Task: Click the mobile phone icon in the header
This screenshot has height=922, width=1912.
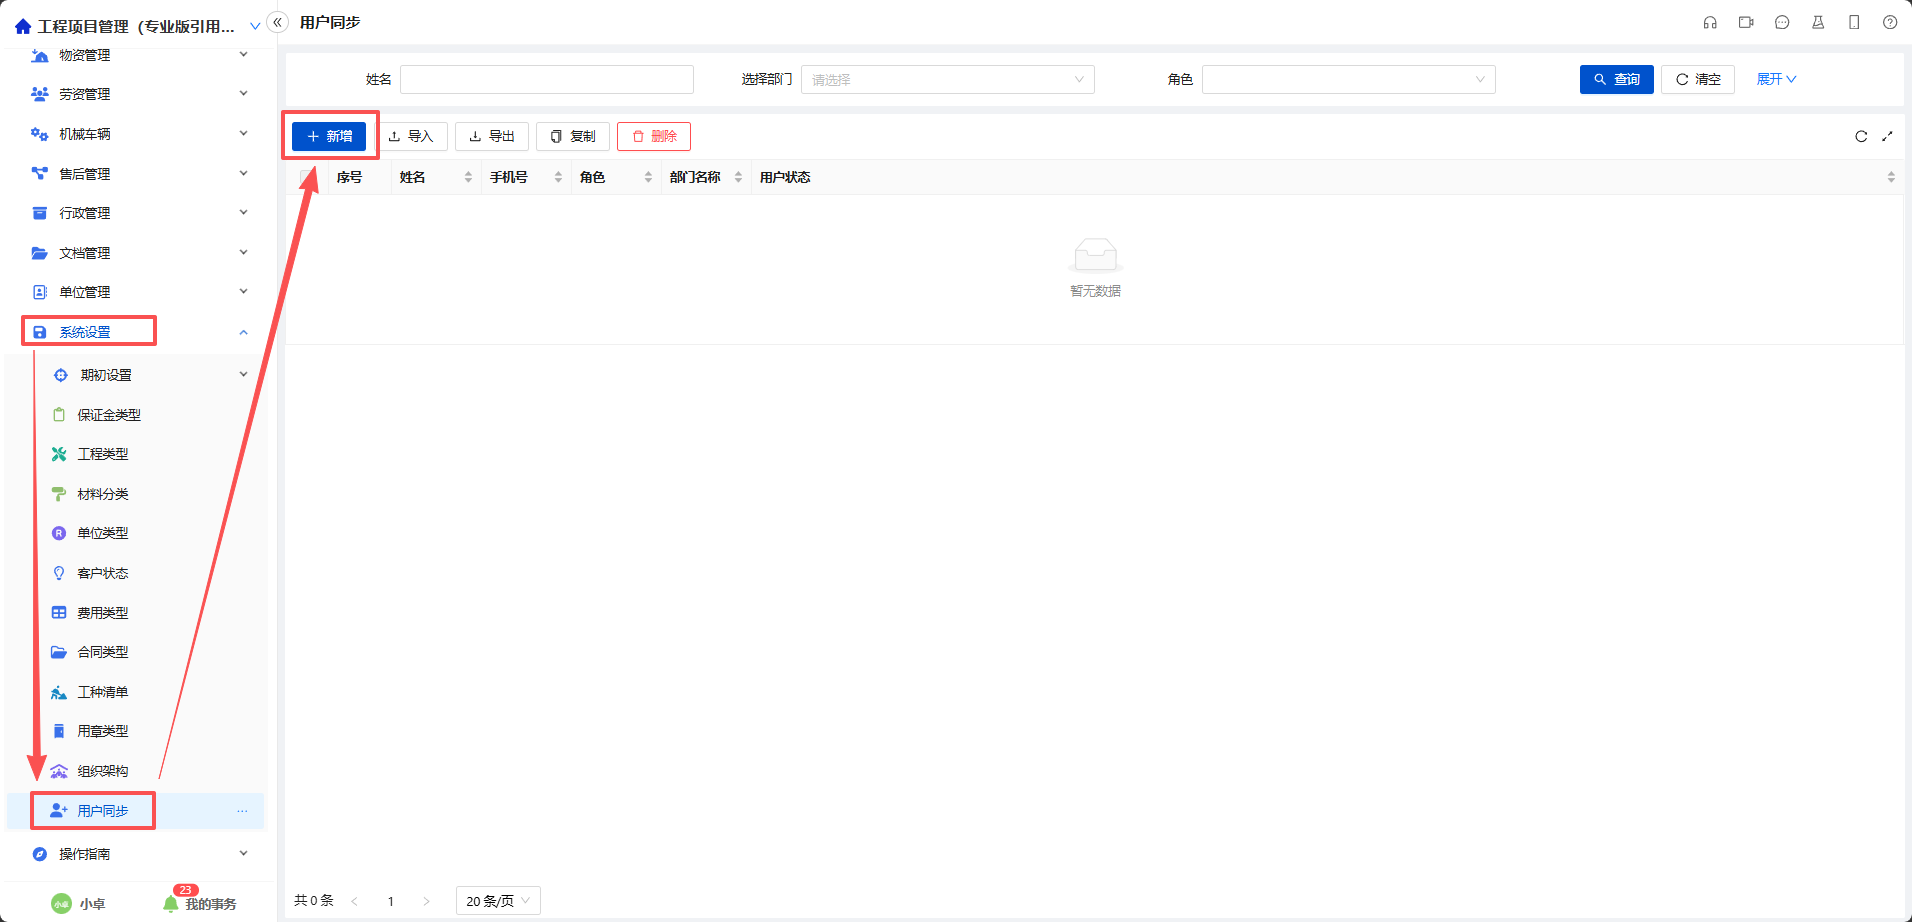Action: click(x=1854, y=22)
